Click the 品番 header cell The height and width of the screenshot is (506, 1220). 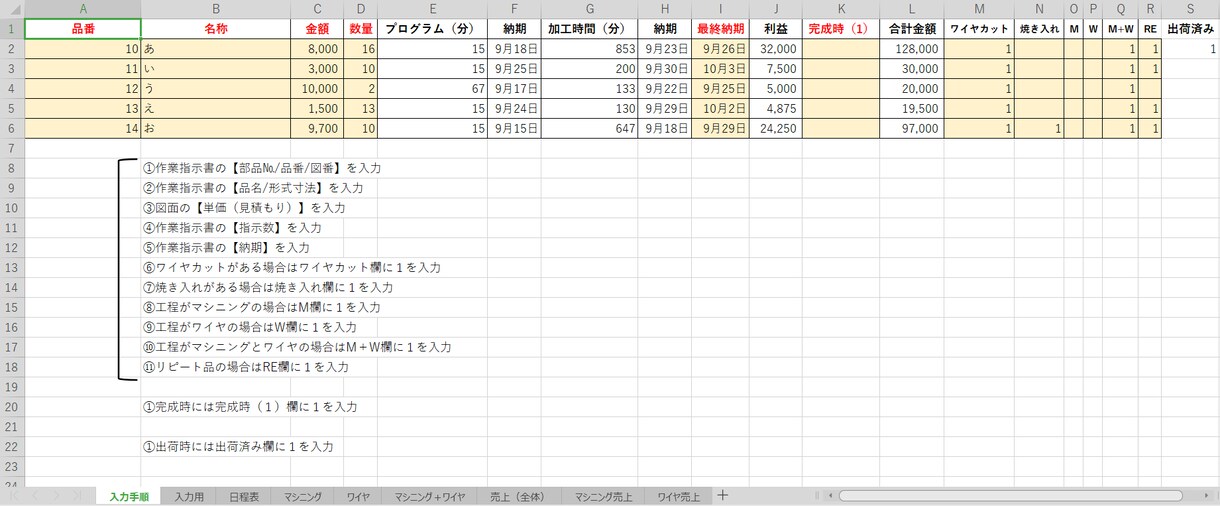83,29
